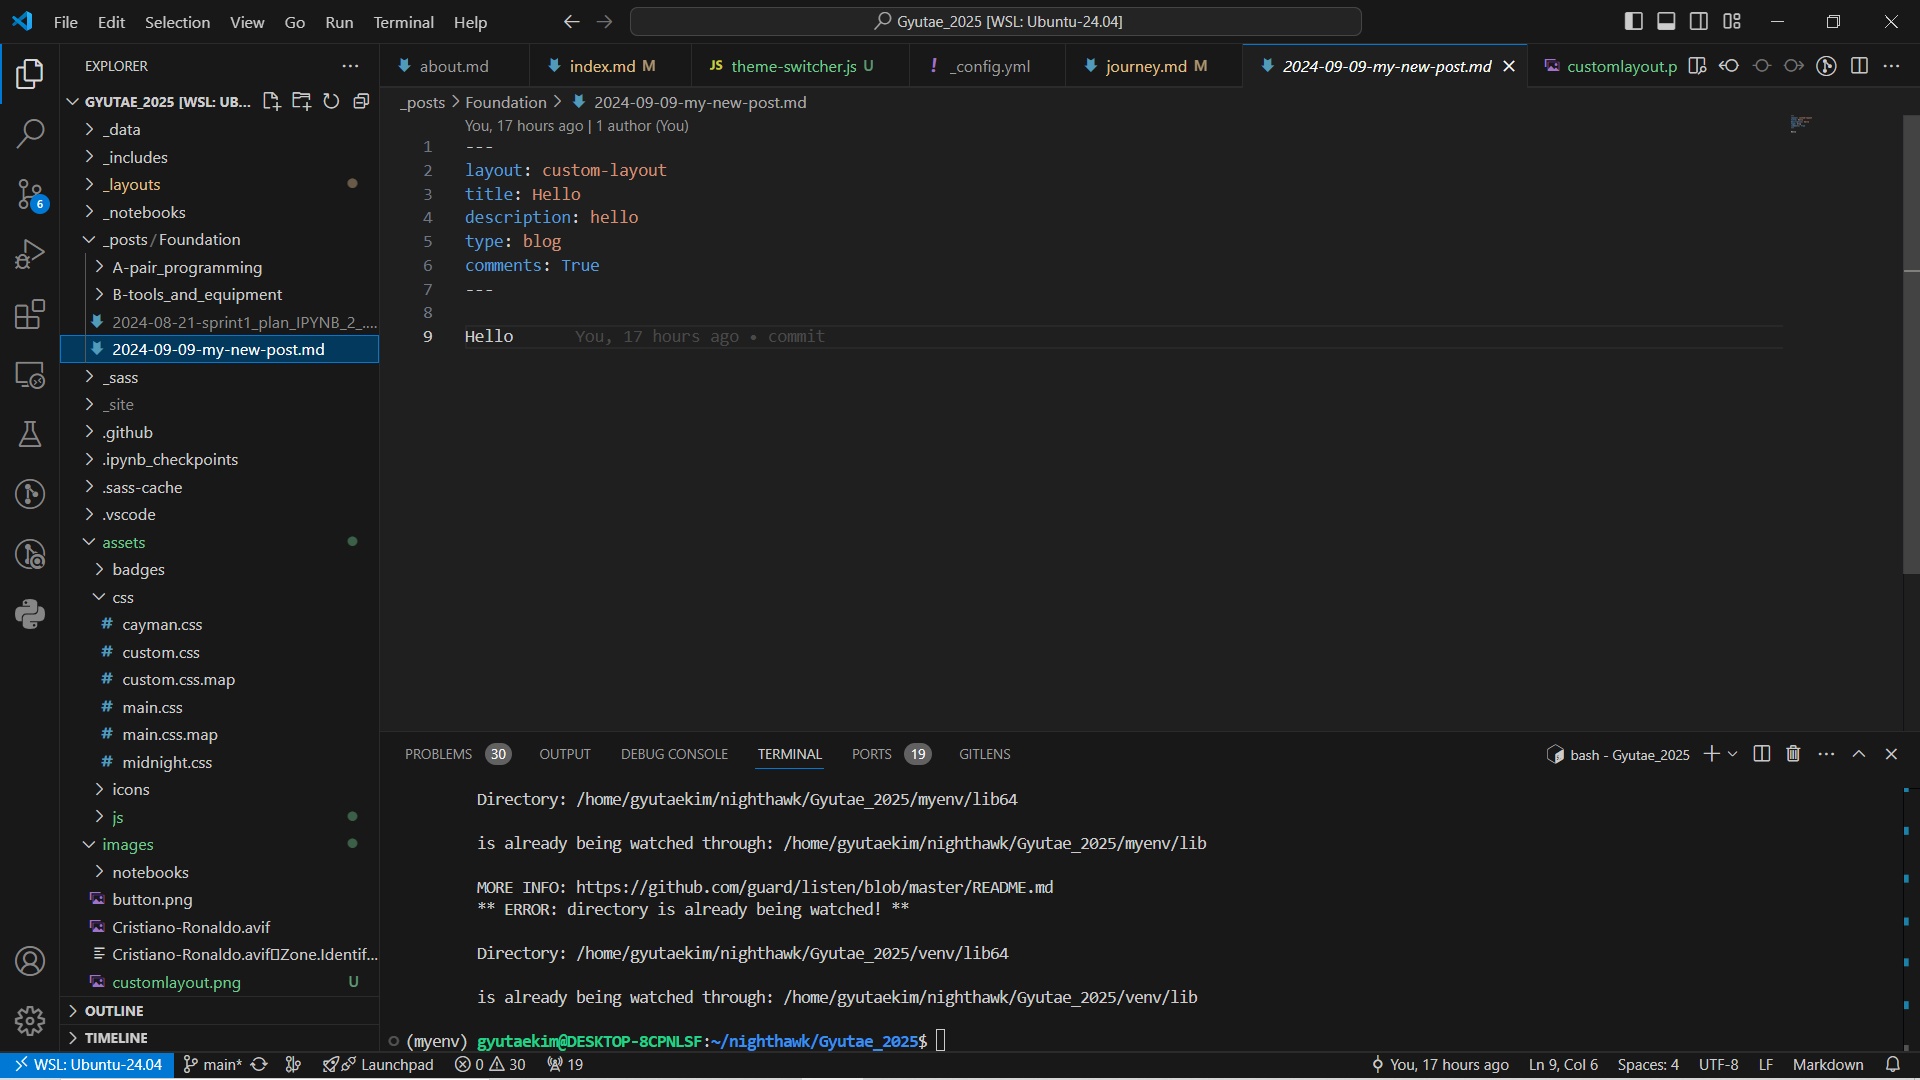1920x1080 pixels.
Task: Toggle bottom panel visibility
Action: 1666,21
